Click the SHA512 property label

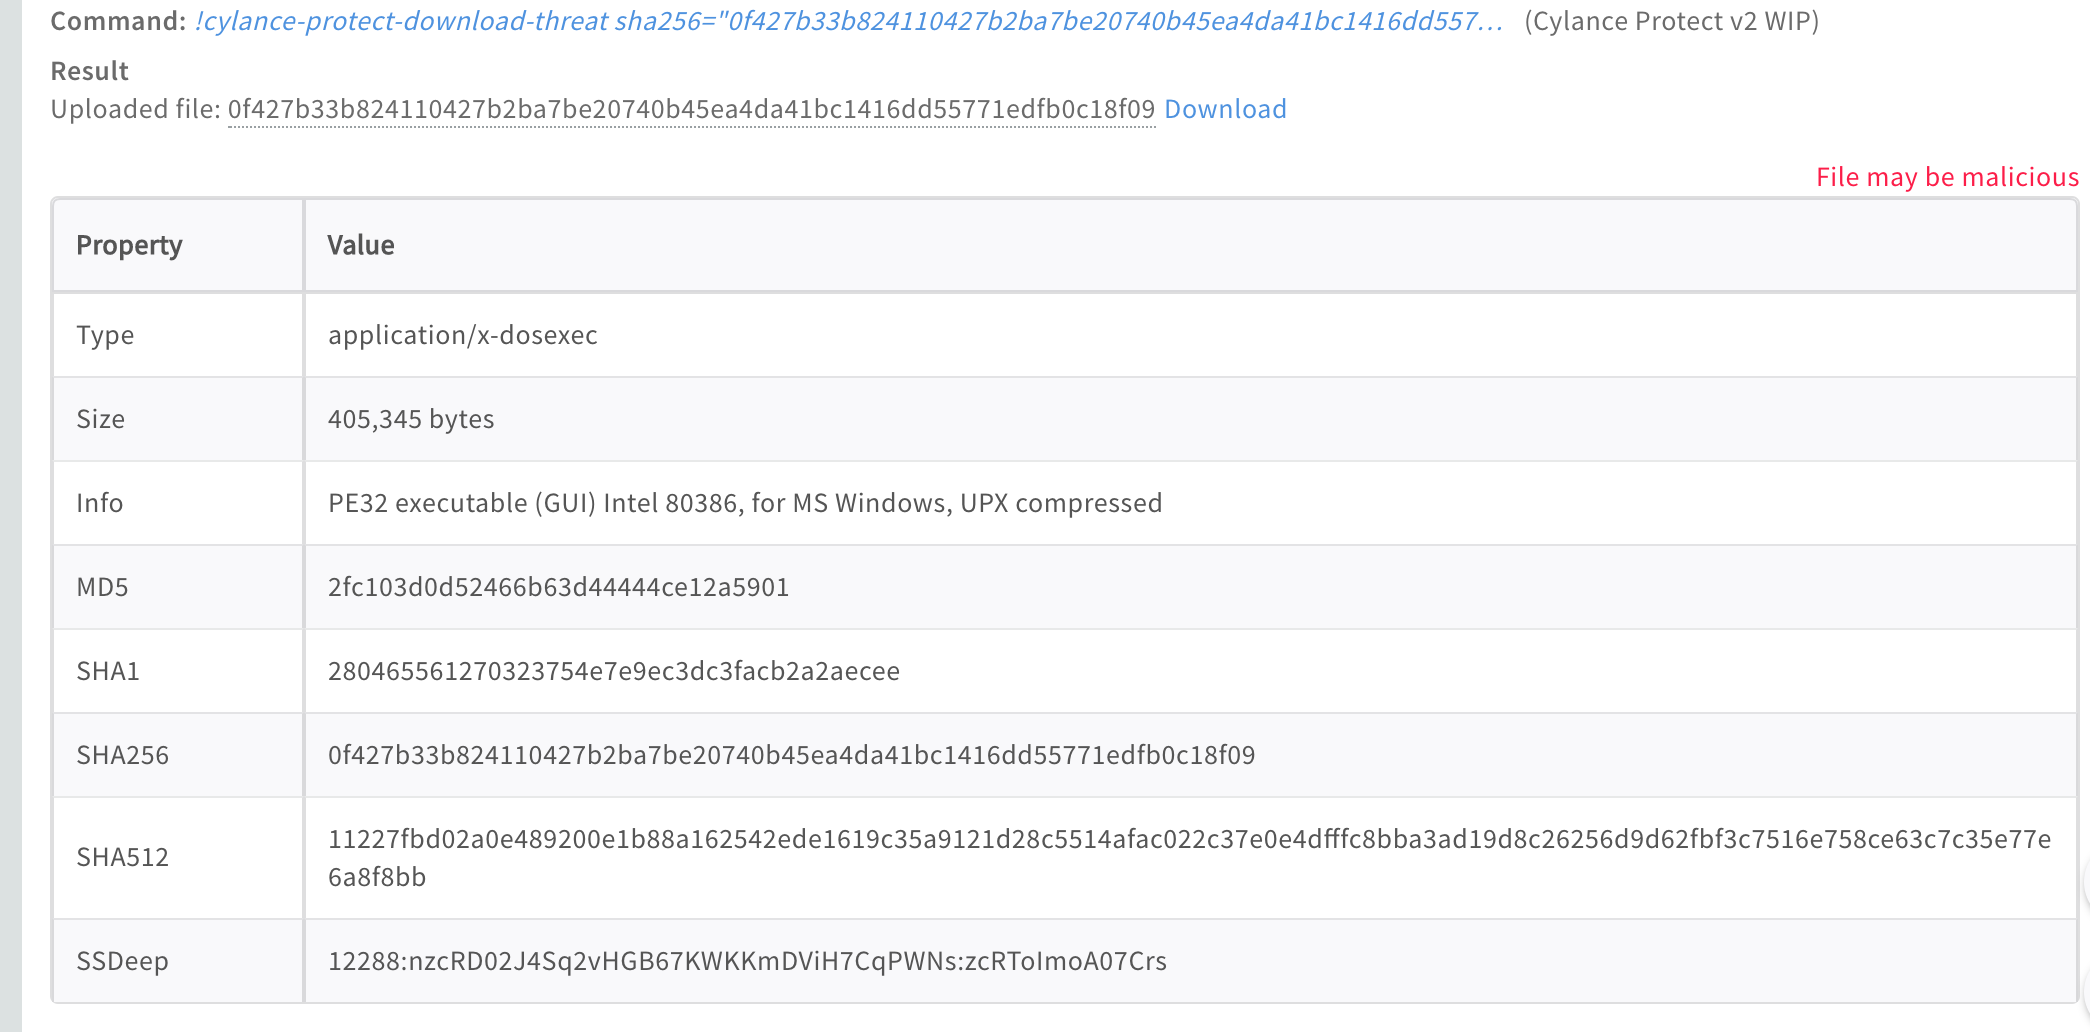click(x=122, y=857)
